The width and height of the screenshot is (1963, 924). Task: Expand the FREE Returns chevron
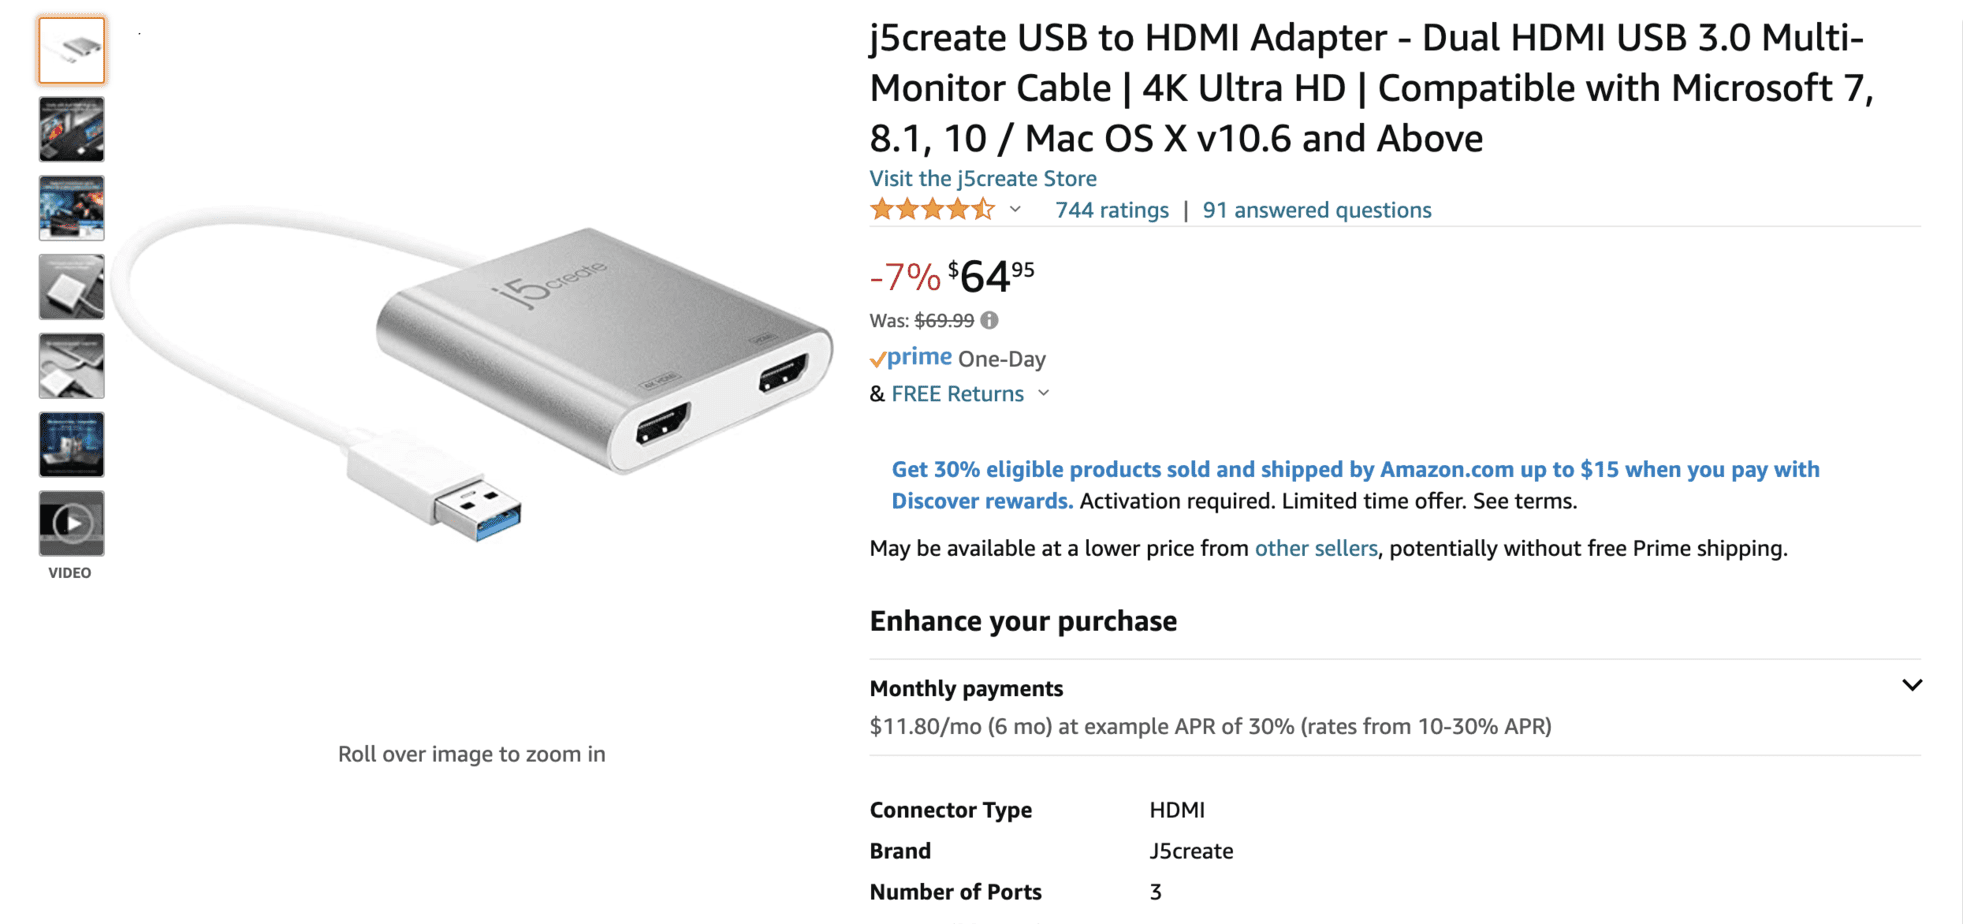tap(1044, 393)
